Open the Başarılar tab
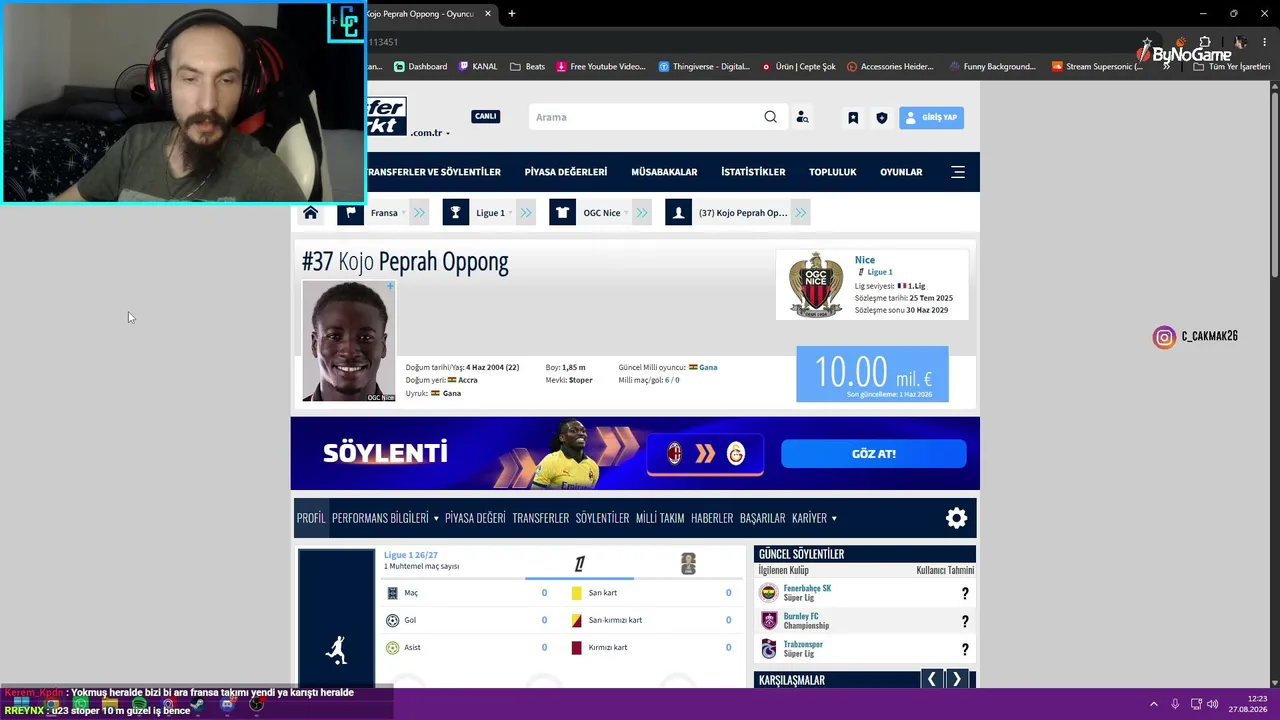The image size is (1280, 720). tap(762, 518)
